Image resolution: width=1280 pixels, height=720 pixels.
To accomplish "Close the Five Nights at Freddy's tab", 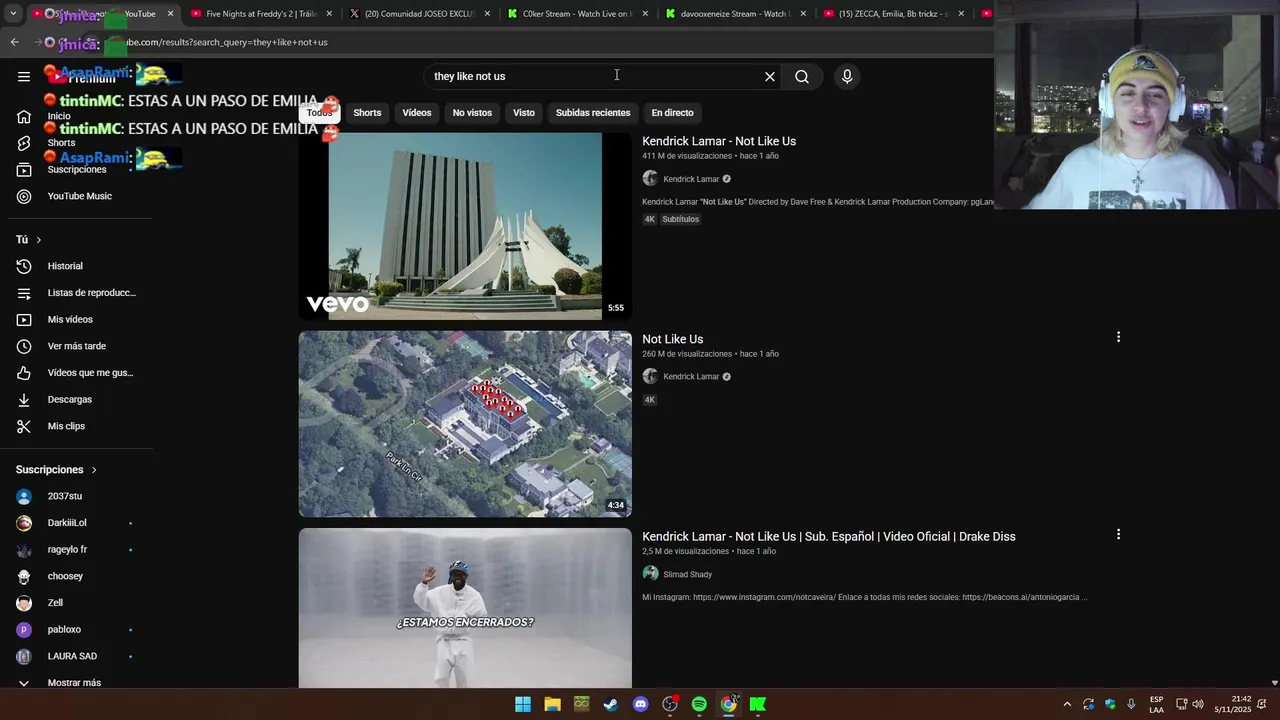I will point(329,14).
